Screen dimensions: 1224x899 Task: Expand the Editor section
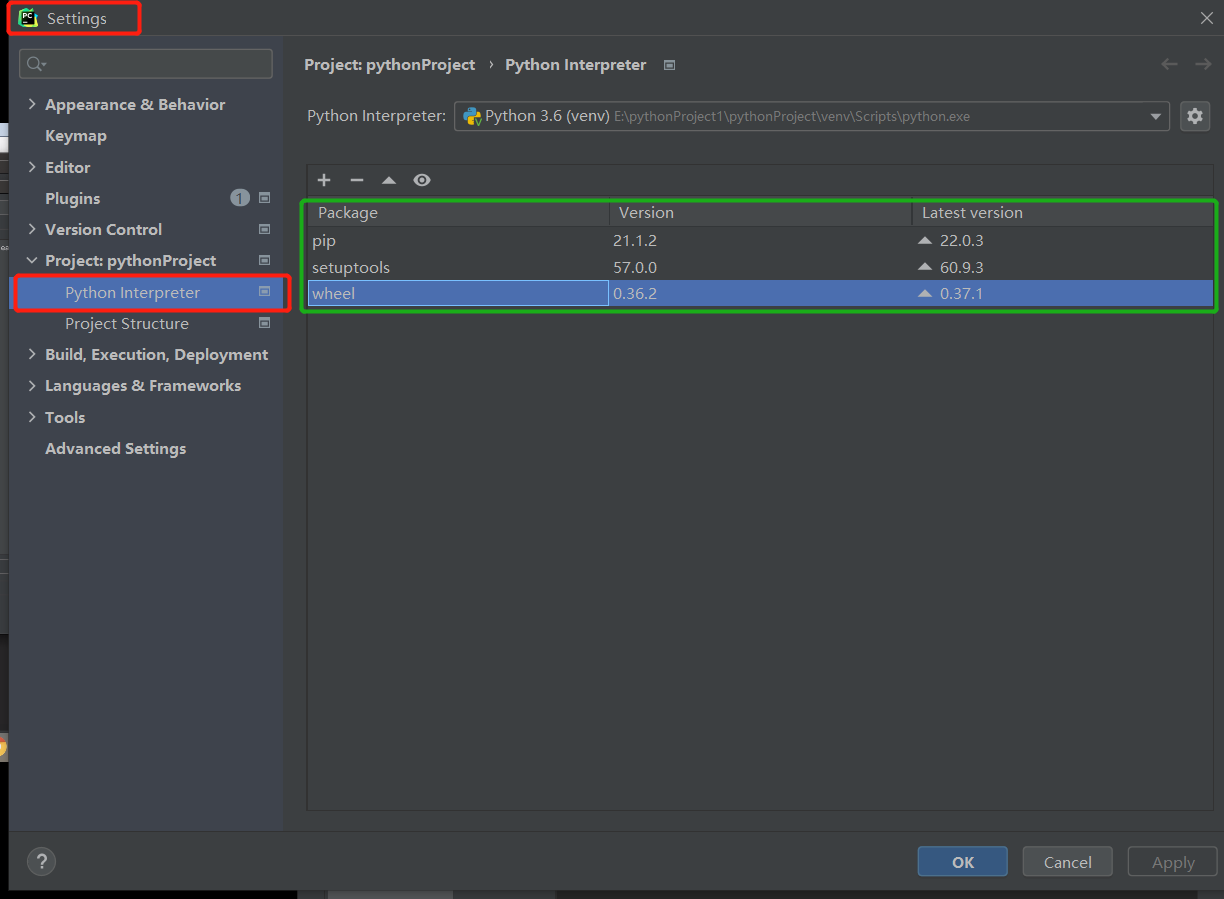(32, 167)
